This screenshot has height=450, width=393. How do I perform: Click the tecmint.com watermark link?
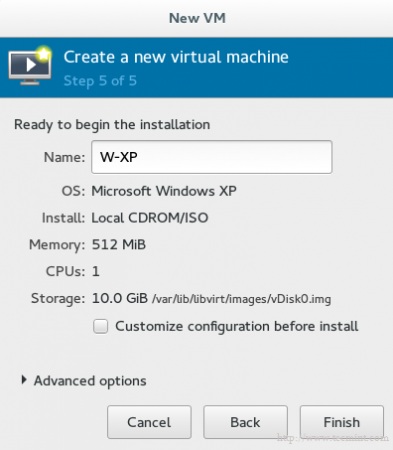point(333,437)
